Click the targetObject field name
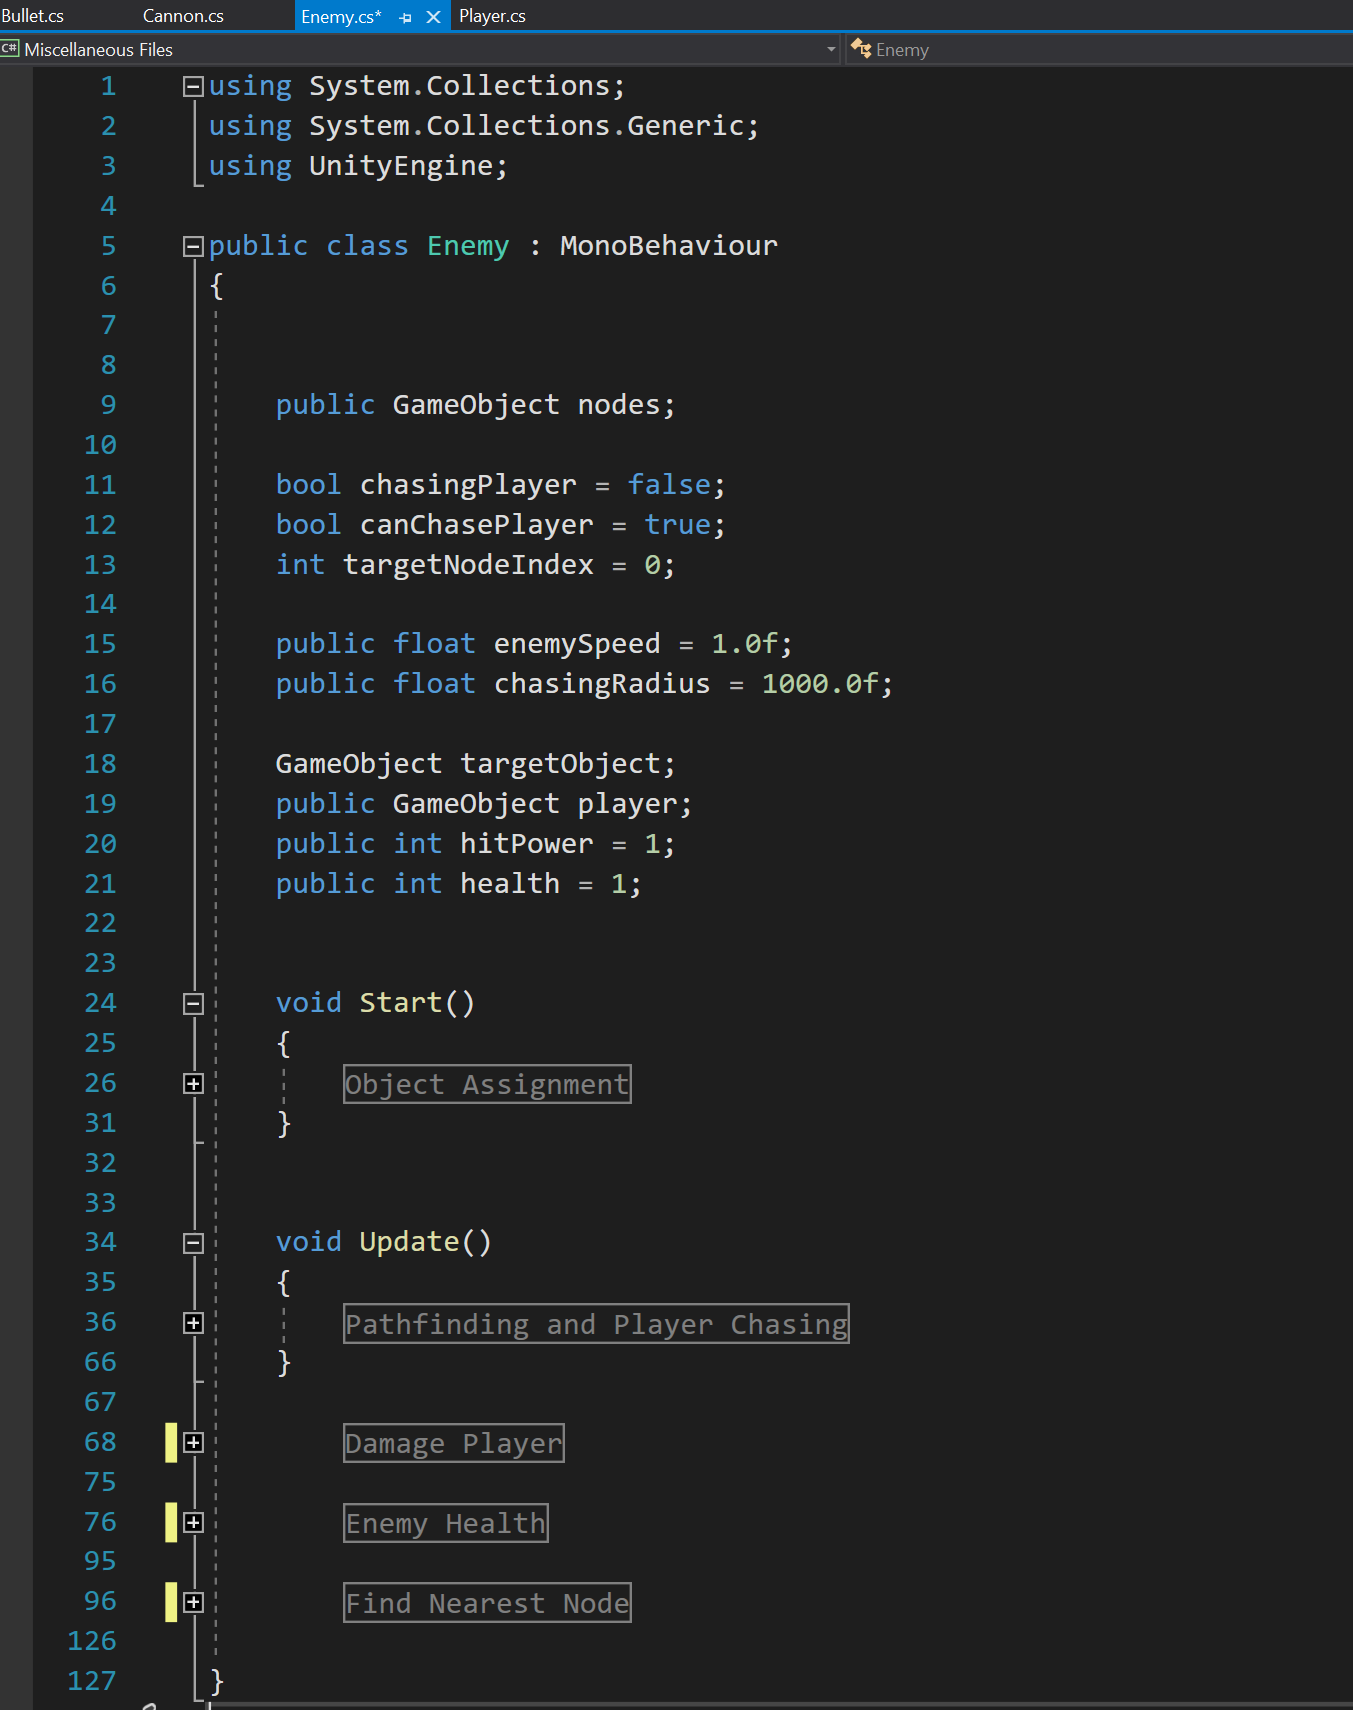The width and height of the screenshot is (1353, 1710). (x=560, y=764)
